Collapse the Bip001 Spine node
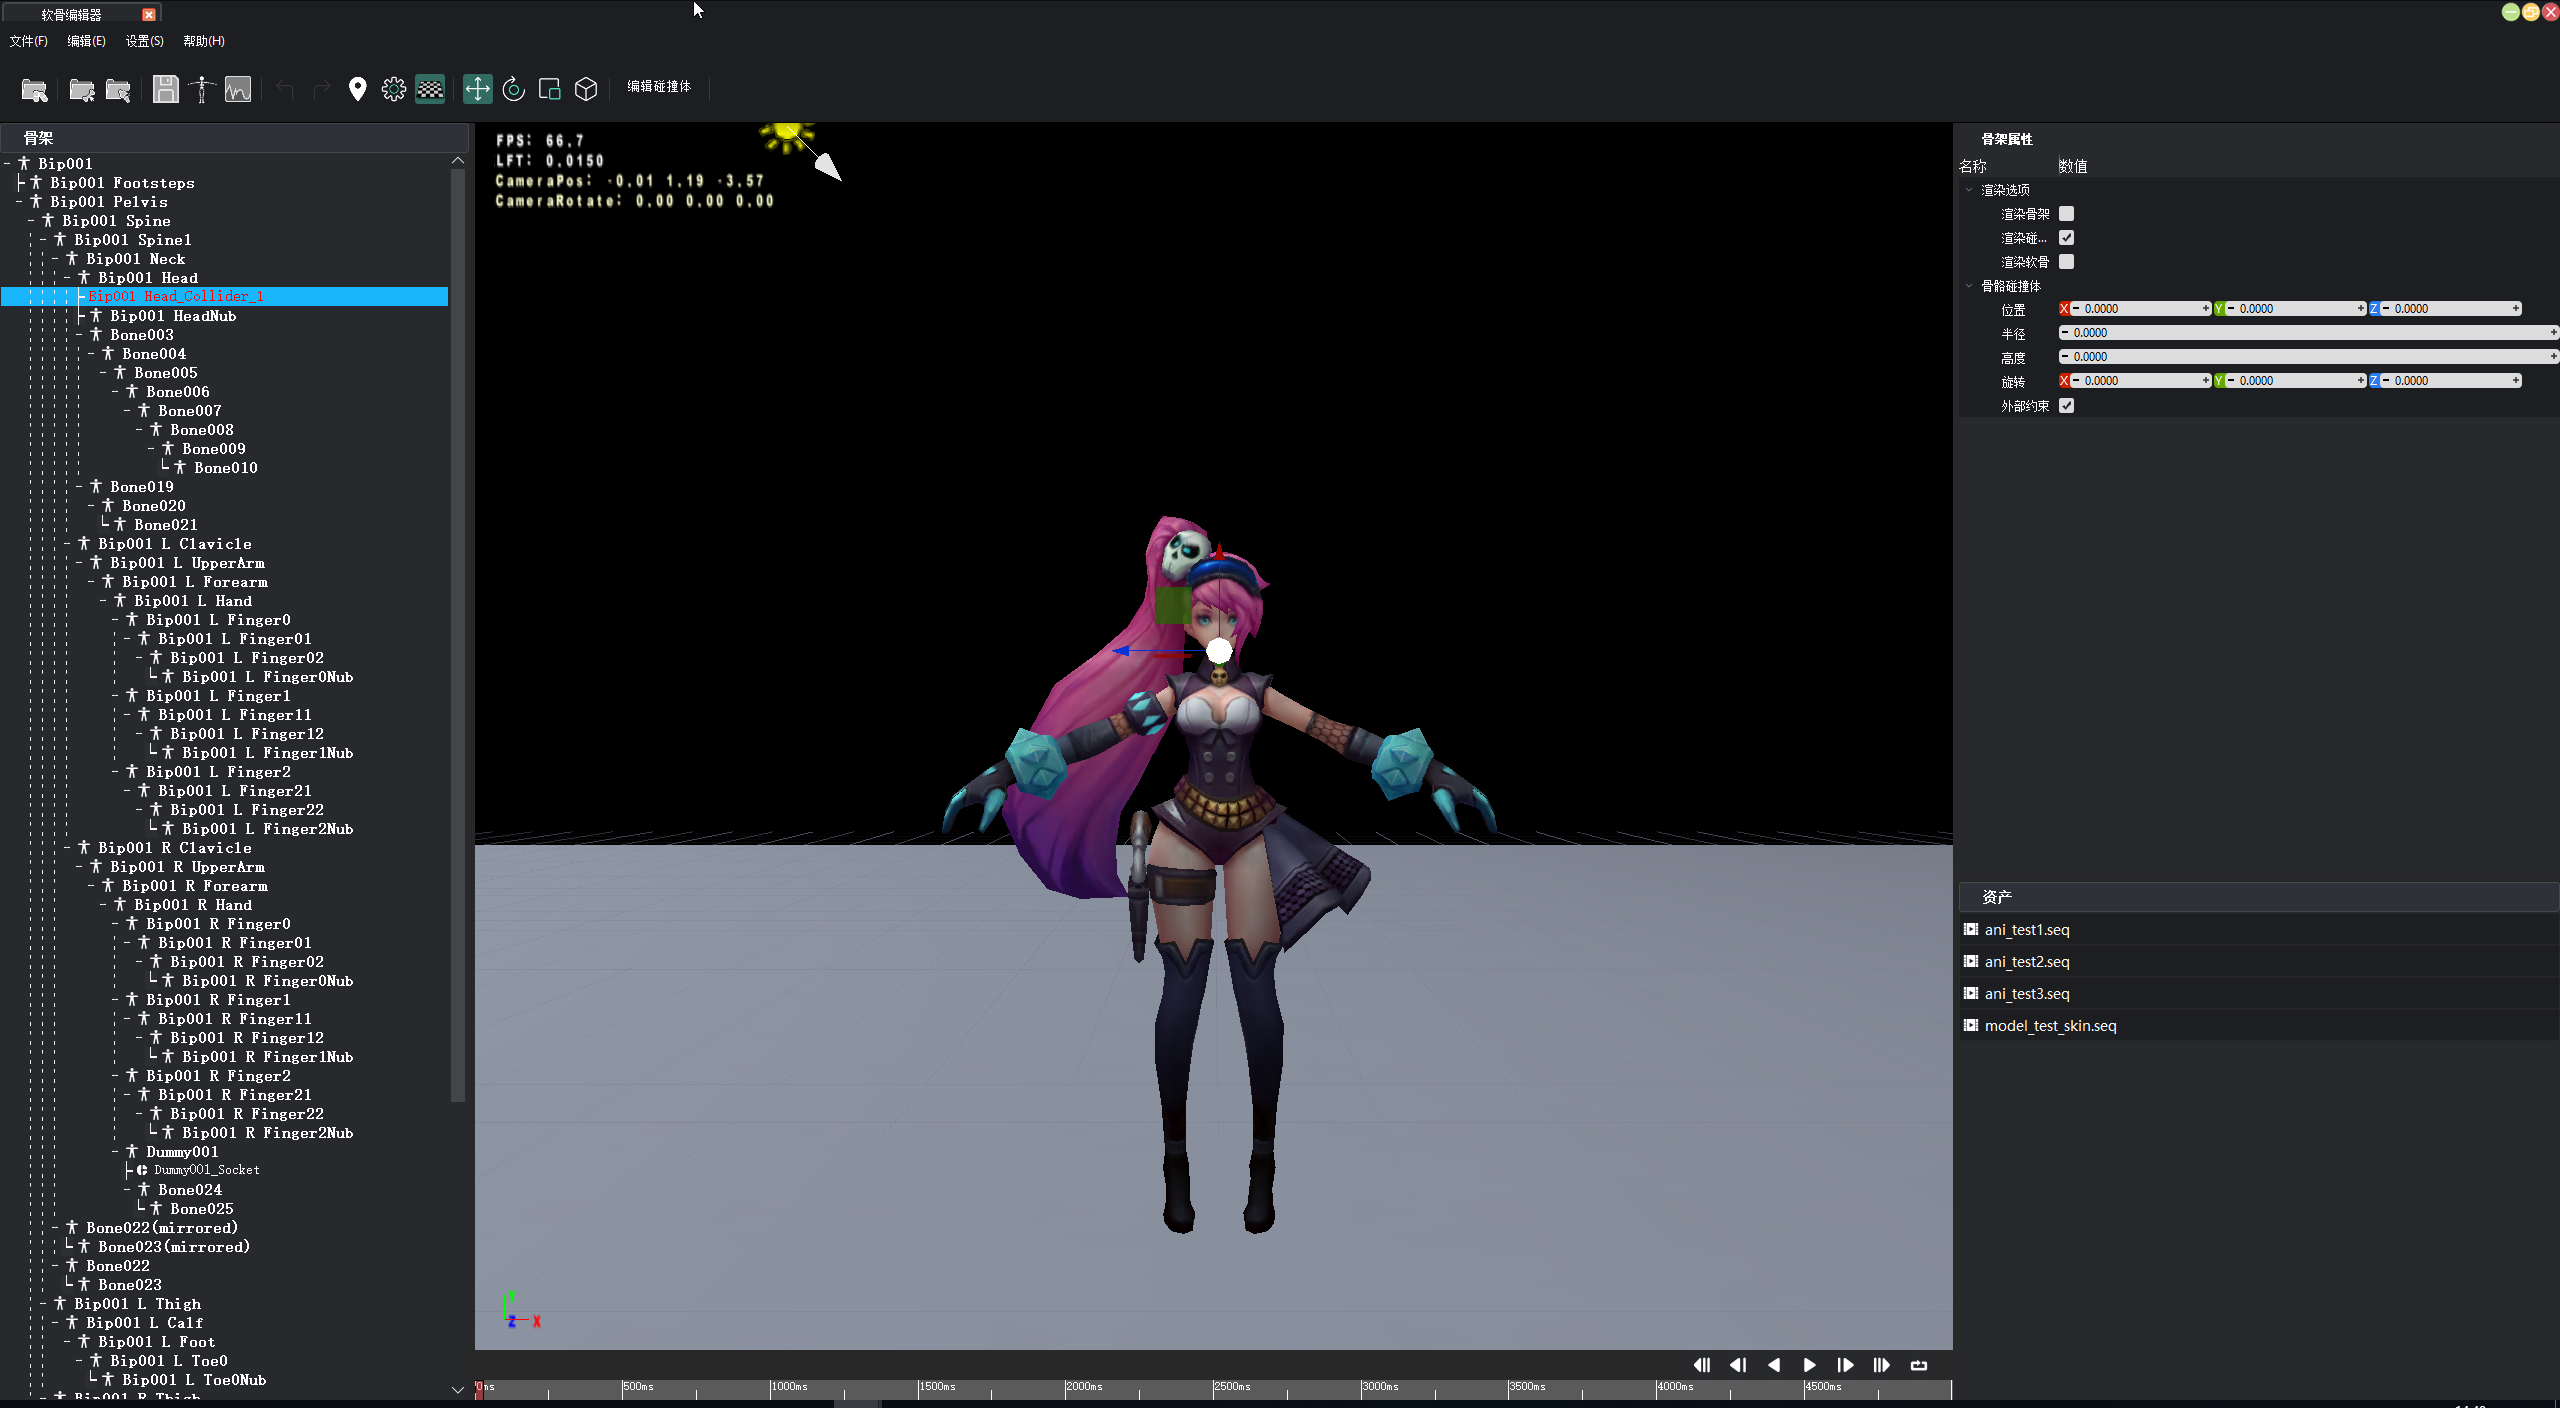Image resolution: width=2560 pixels, height=1408 pixels. tap(32, 220)
